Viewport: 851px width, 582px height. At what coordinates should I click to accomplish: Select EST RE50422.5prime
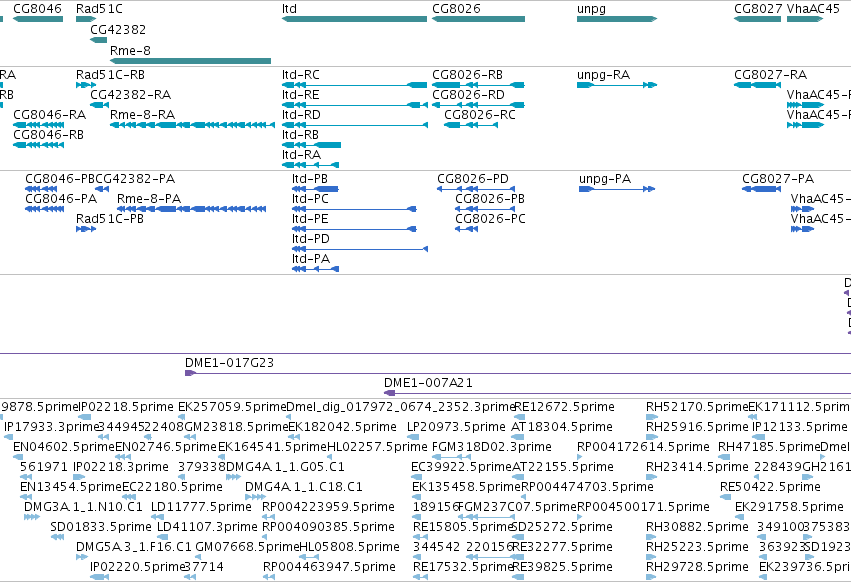[x=770, y=487]
